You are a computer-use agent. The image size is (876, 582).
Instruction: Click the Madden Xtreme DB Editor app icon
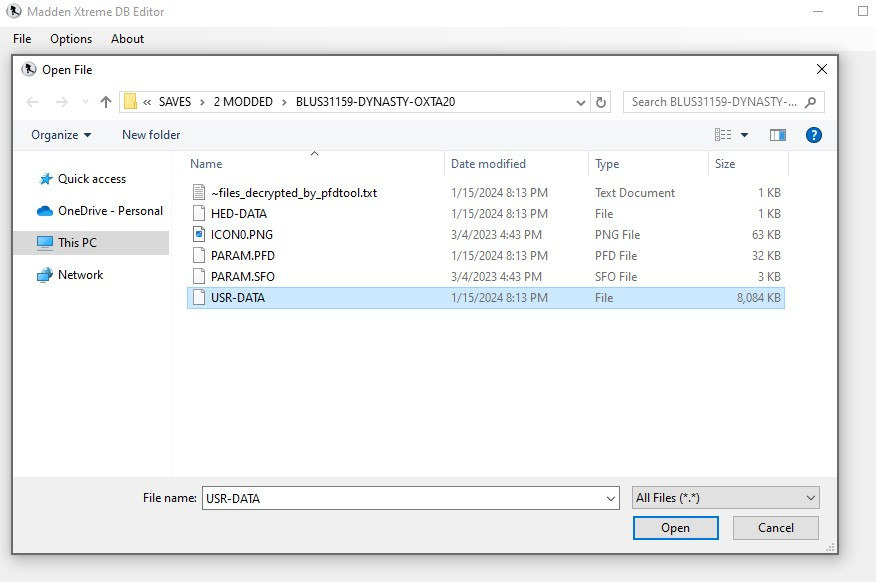pyautogui.click(x=13, y=11)
